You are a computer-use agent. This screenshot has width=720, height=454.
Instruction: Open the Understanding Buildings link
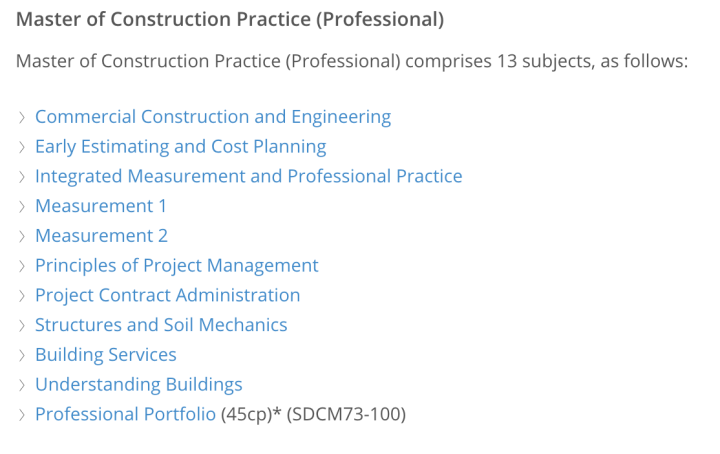pos(139,384)
